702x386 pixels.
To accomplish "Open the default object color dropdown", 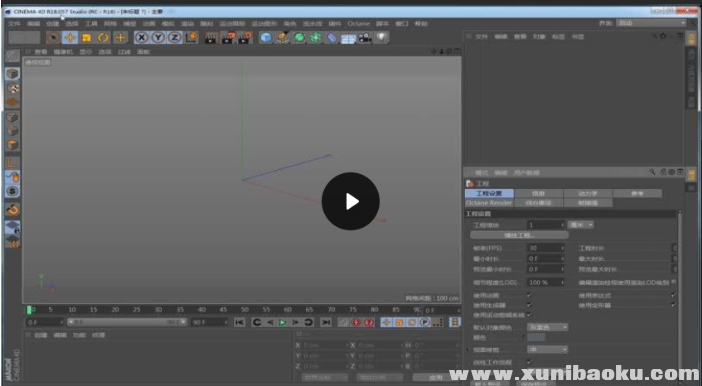I will (x=548, y=327).
